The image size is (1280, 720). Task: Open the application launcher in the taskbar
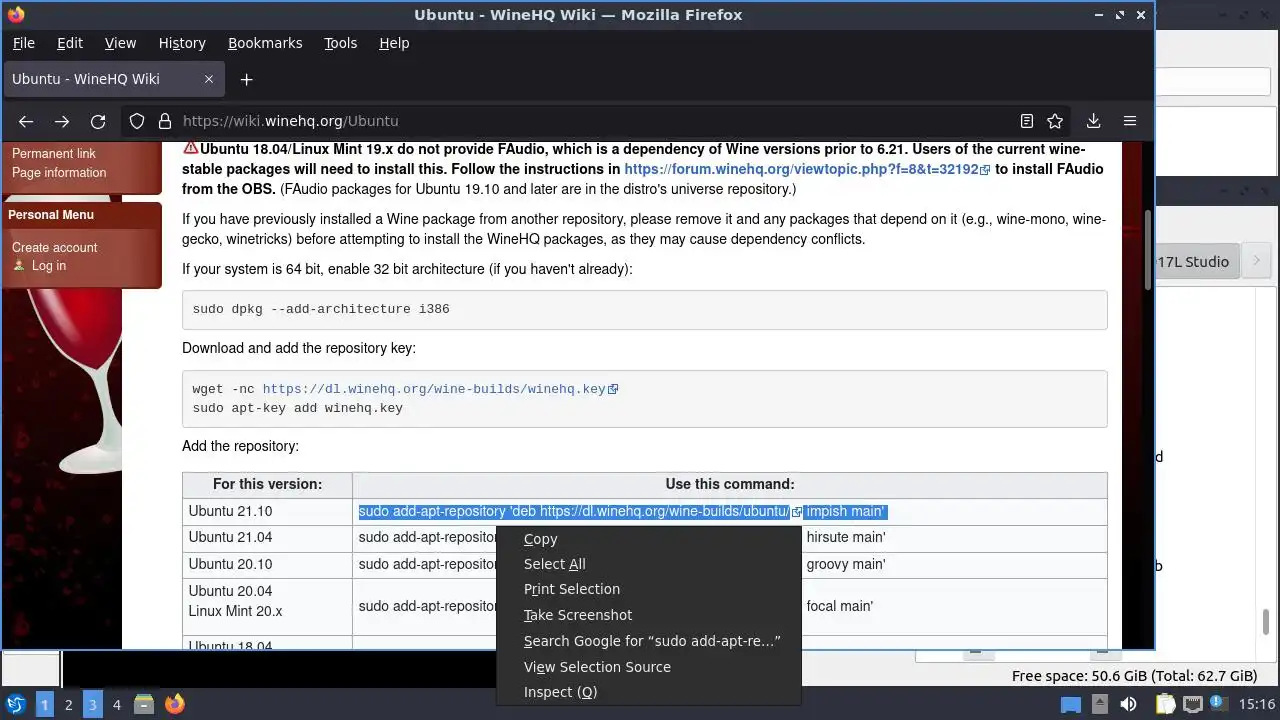pyautogui.click(x=16, y=705)
